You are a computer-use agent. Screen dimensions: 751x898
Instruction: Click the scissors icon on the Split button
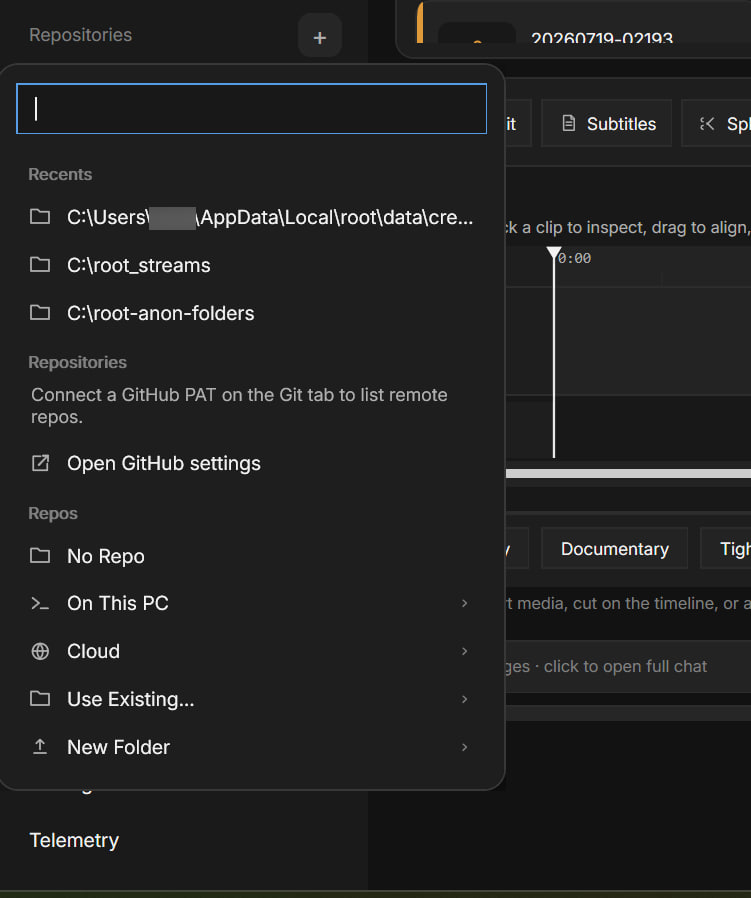click(707, 123)
